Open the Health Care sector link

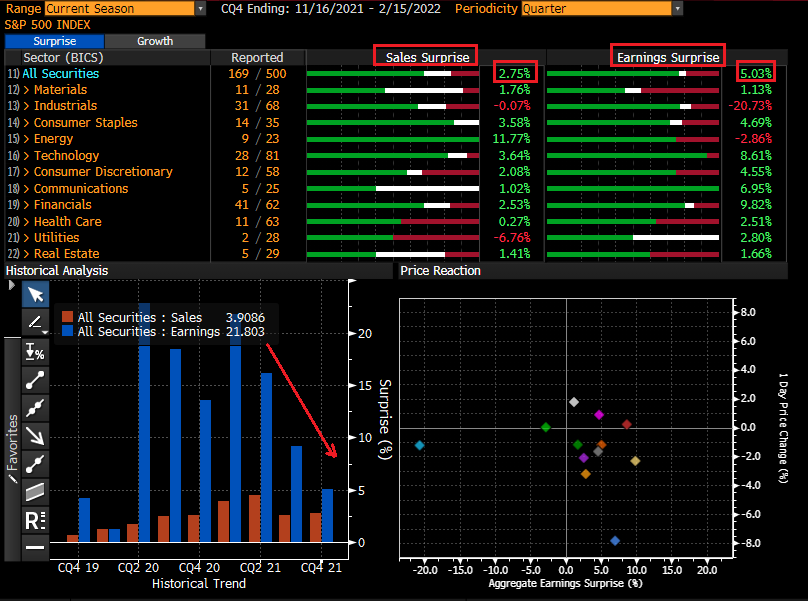[x=68, y=222]
